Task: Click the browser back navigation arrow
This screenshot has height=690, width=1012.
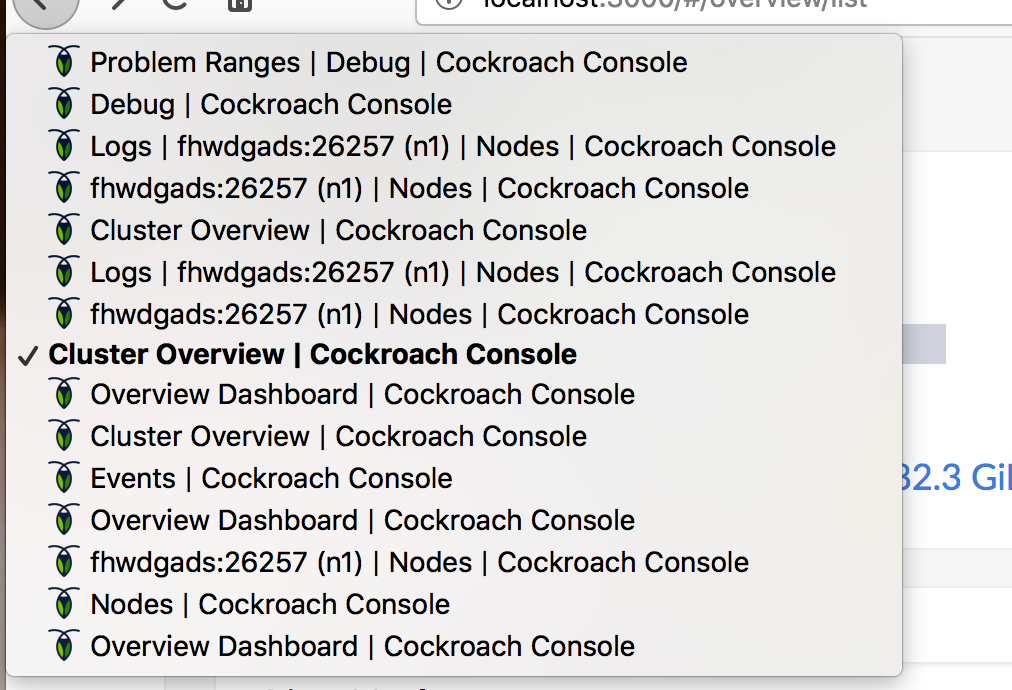Action: point(46,6)
